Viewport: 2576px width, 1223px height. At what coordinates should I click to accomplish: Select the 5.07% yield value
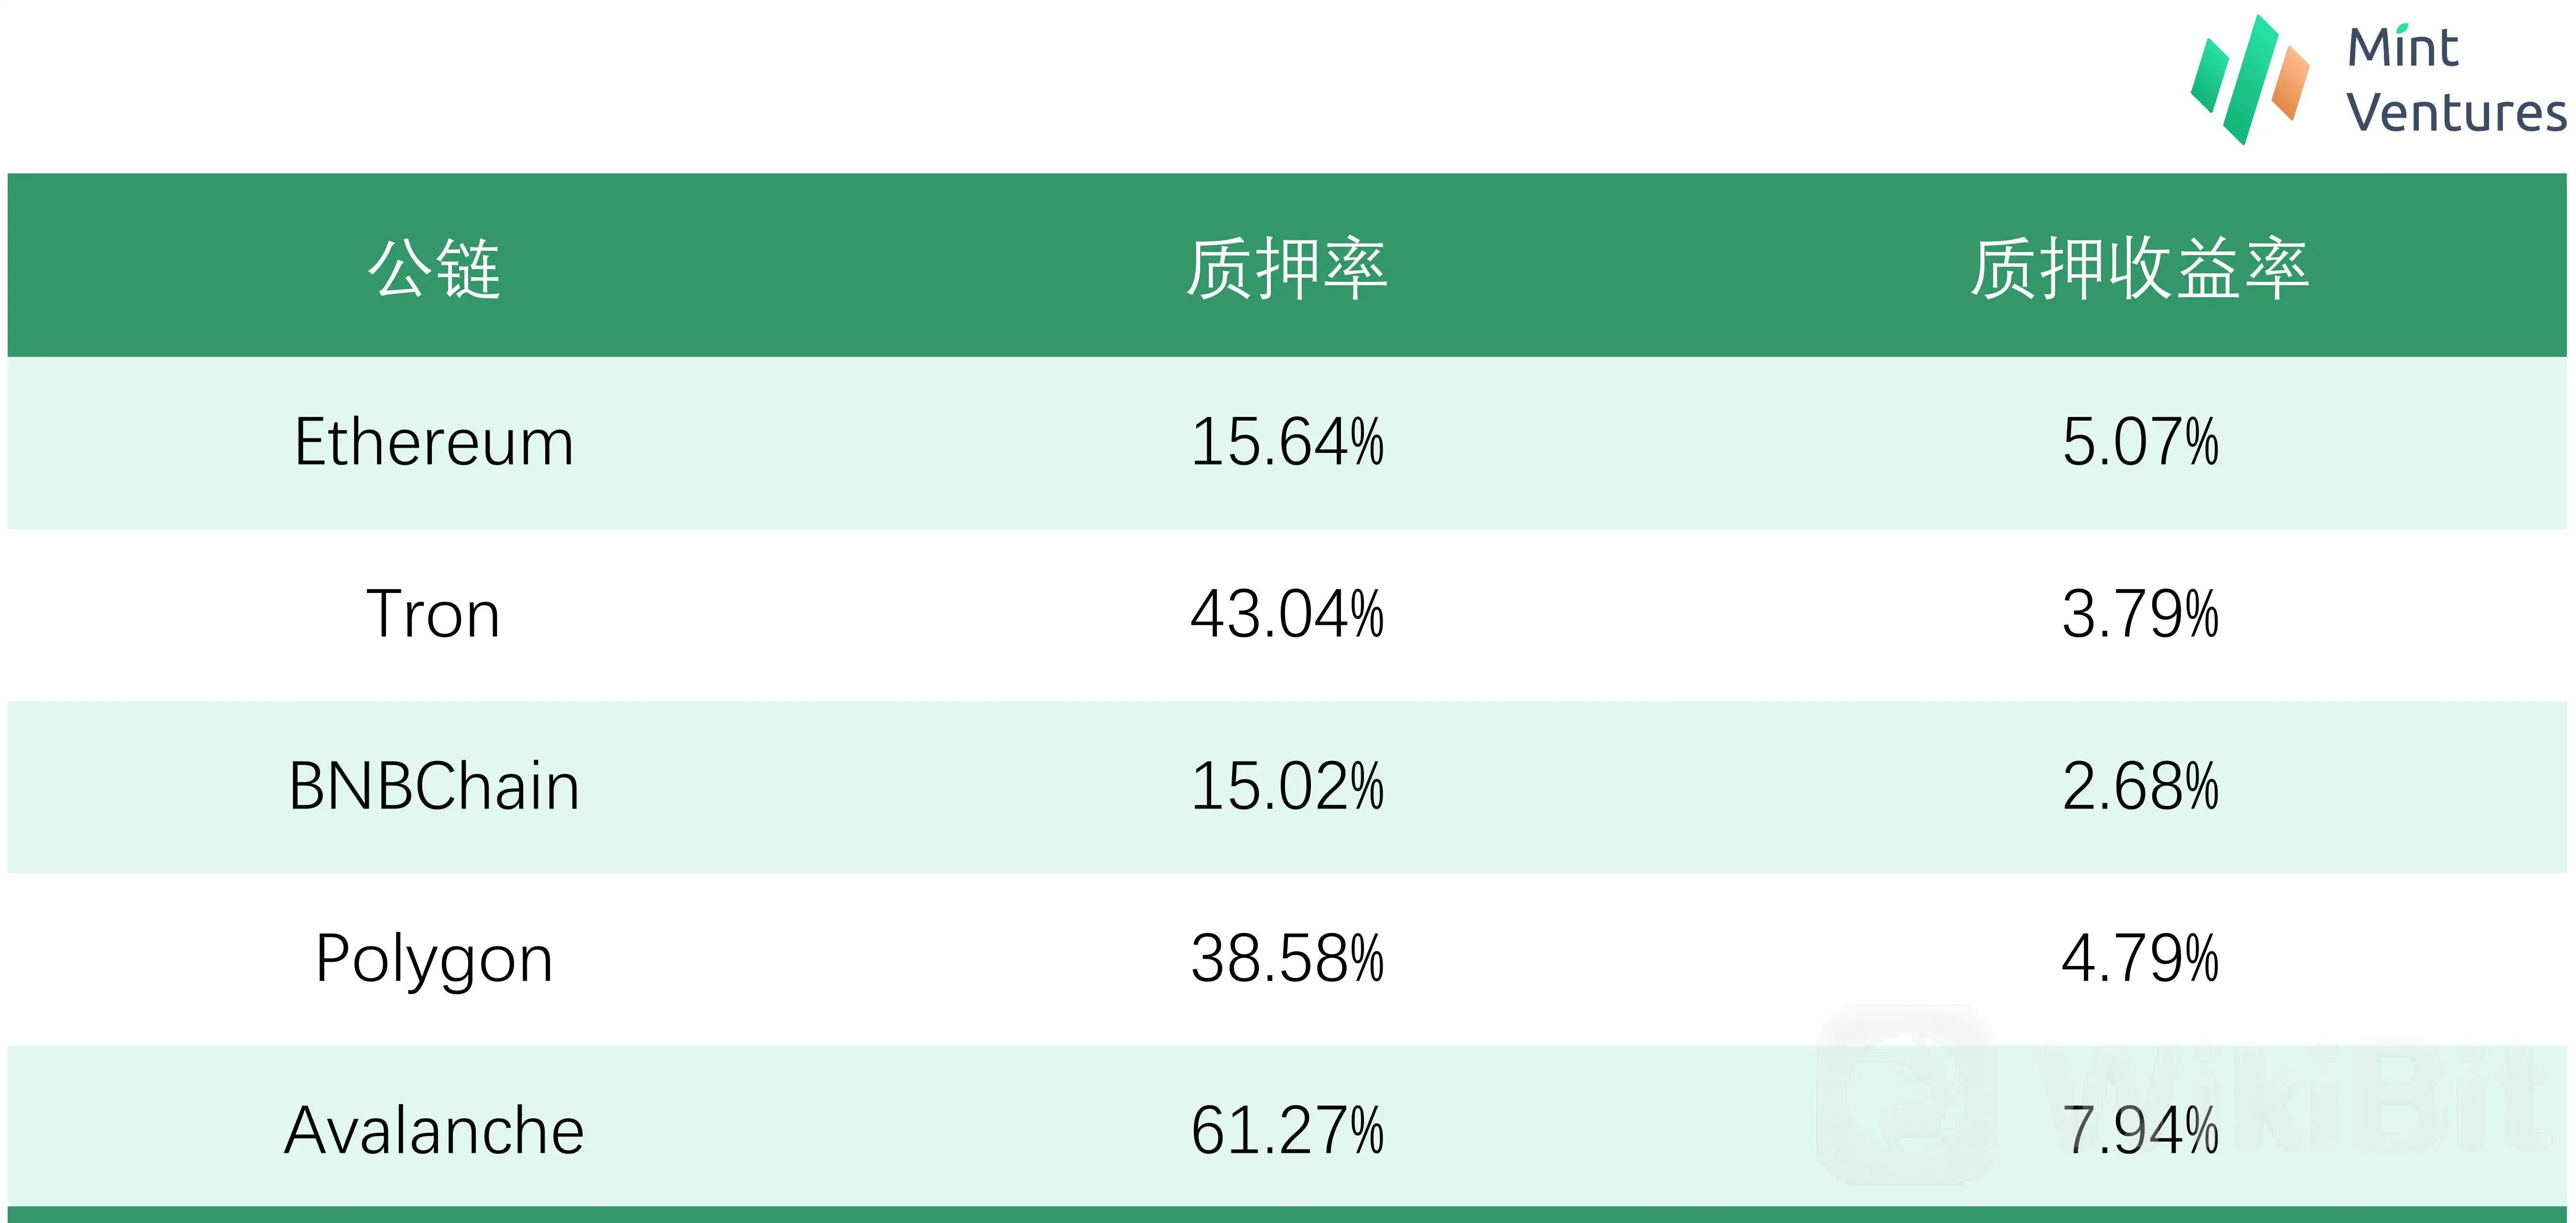click(2140, 442)
